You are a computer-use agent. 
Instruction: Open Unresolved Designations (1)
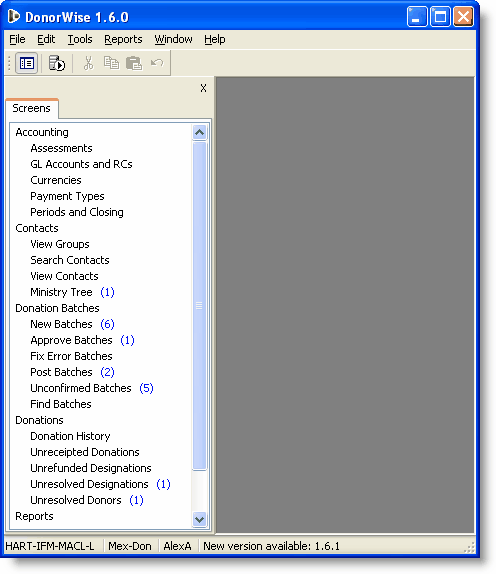[x=101, y=484]
